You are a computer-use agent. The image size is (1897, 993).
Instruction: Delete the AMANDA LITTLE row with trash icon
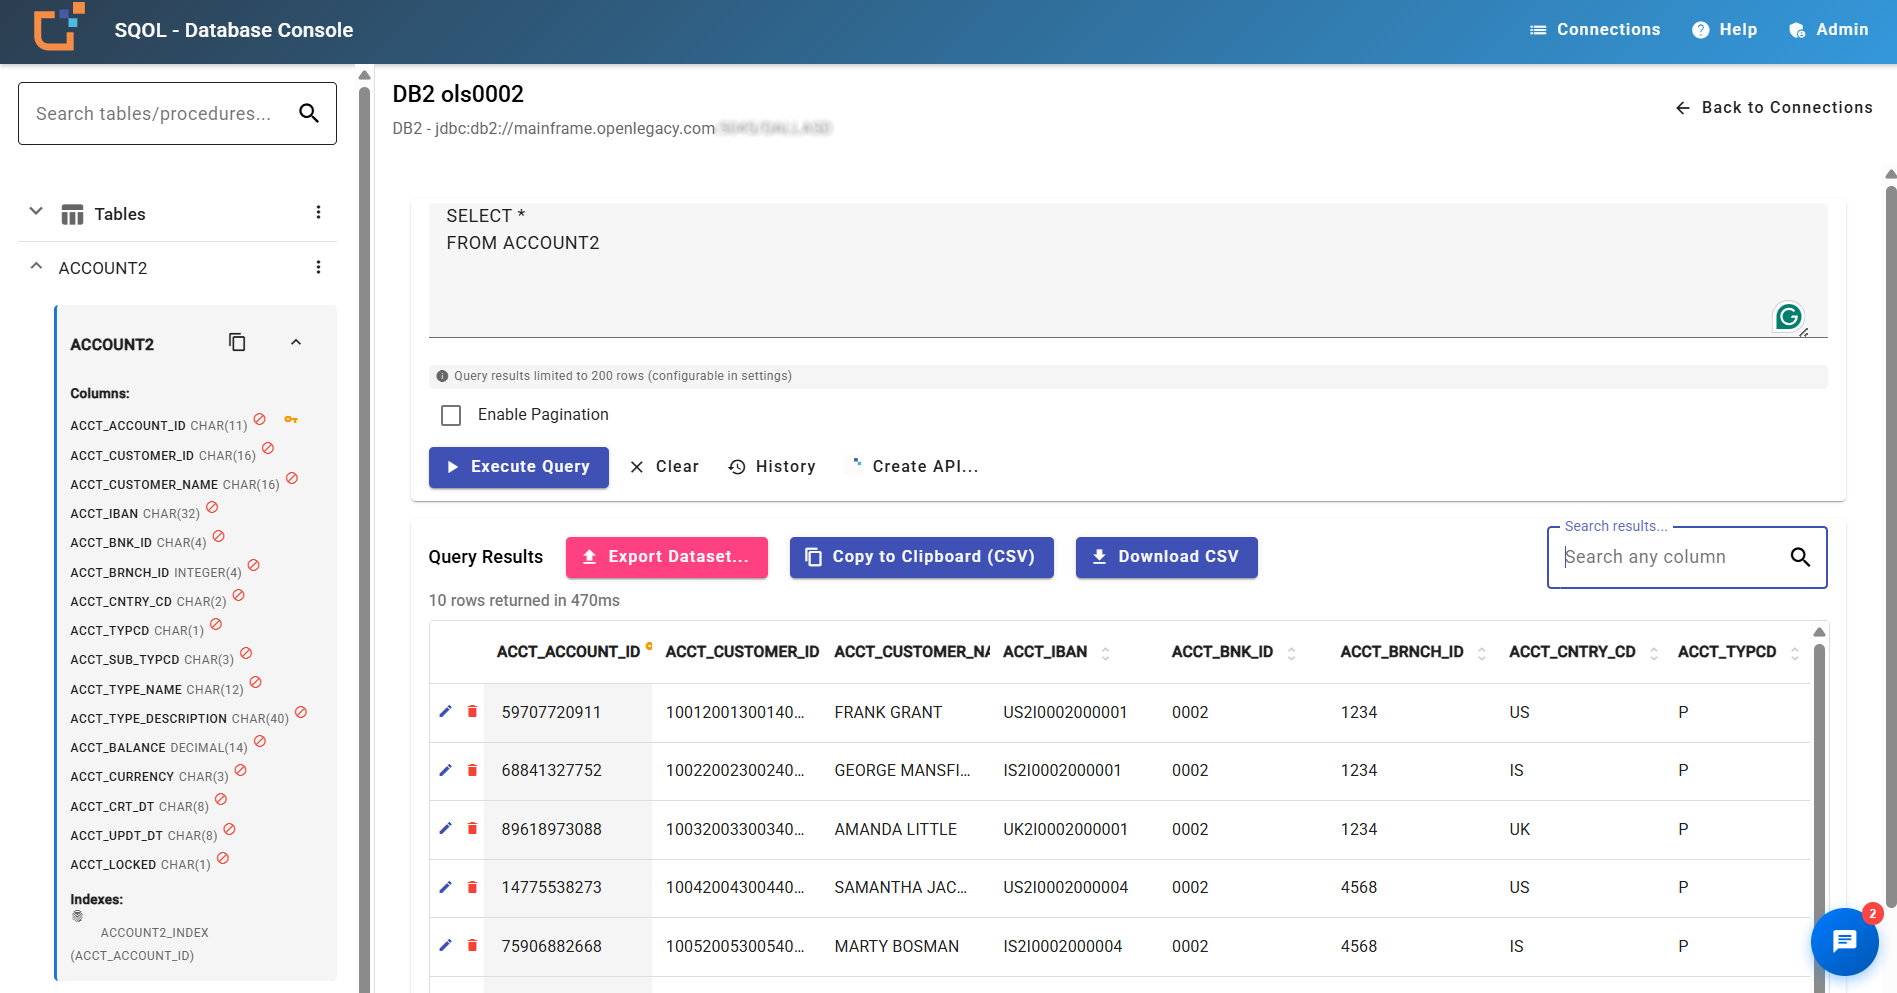click(x=471, y=829)
